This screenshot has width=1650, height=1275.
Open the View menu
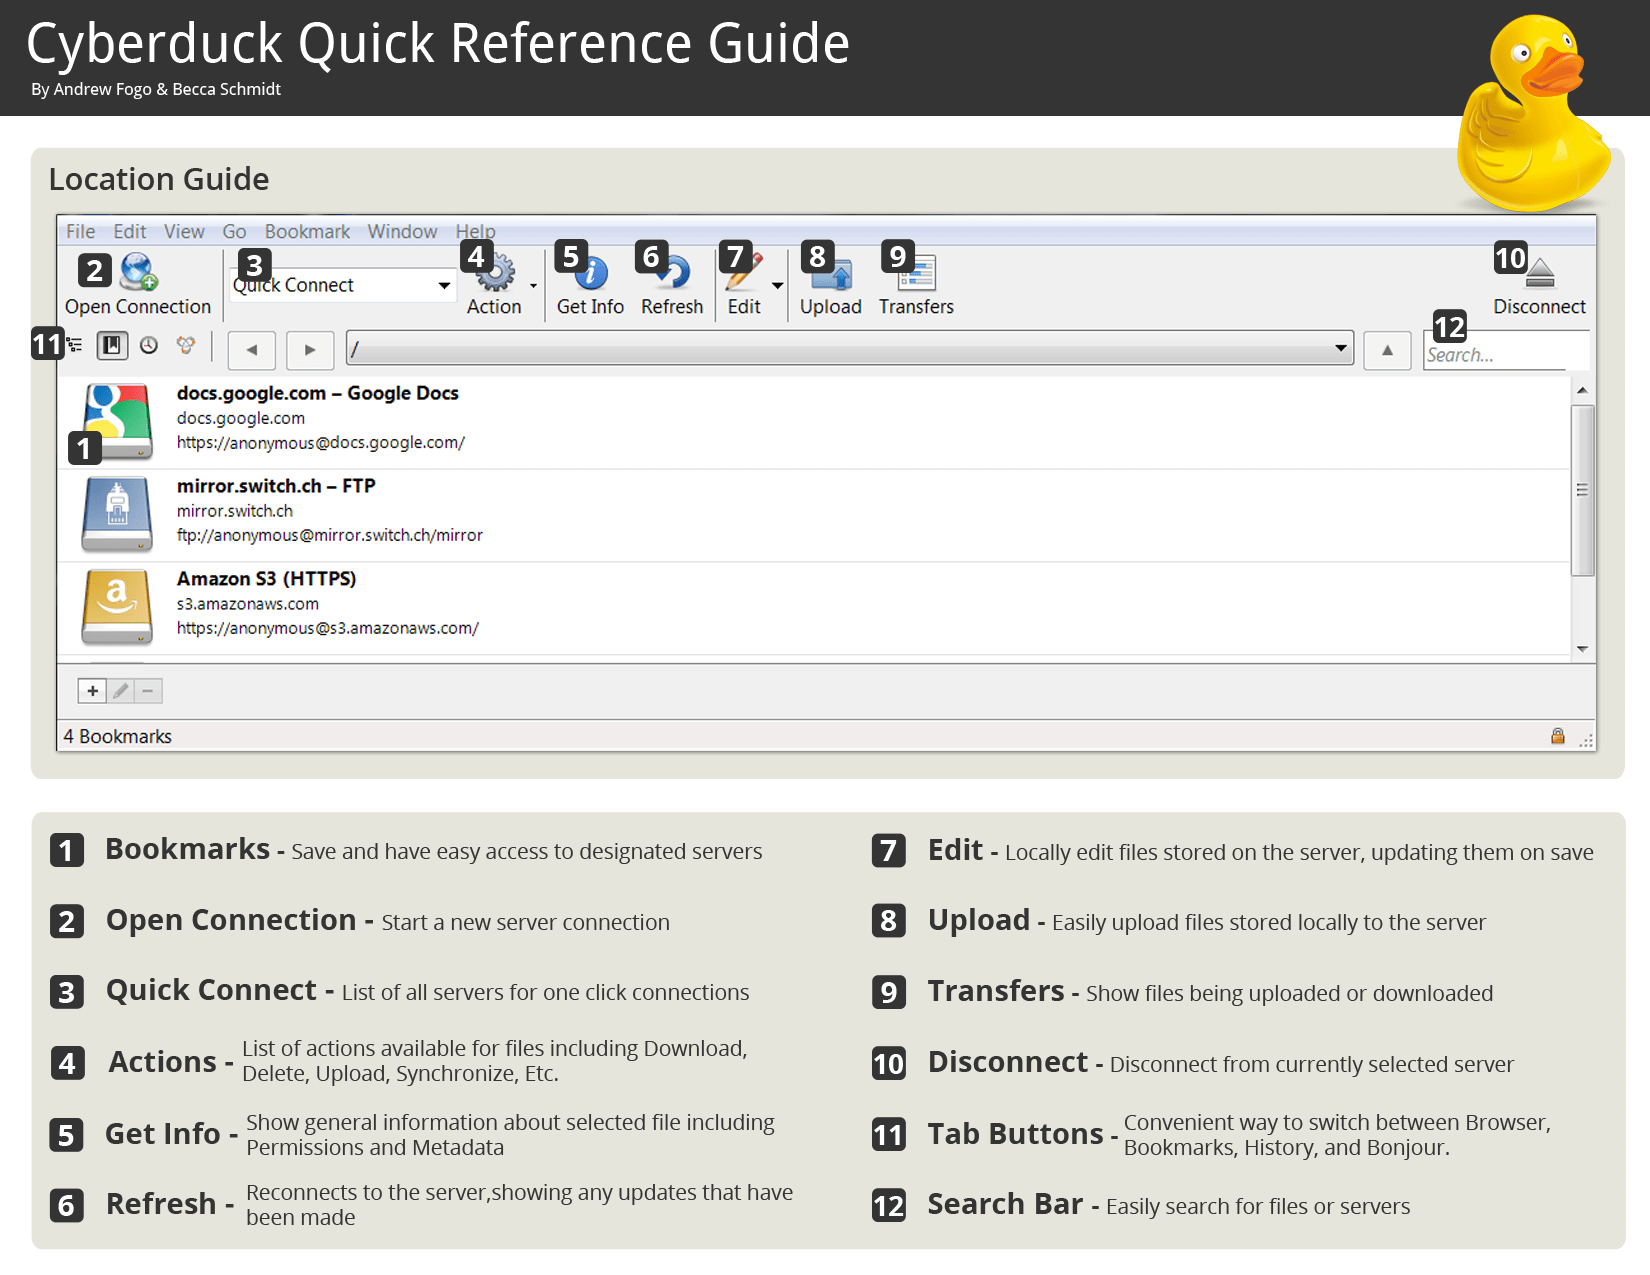coord(184,231)
